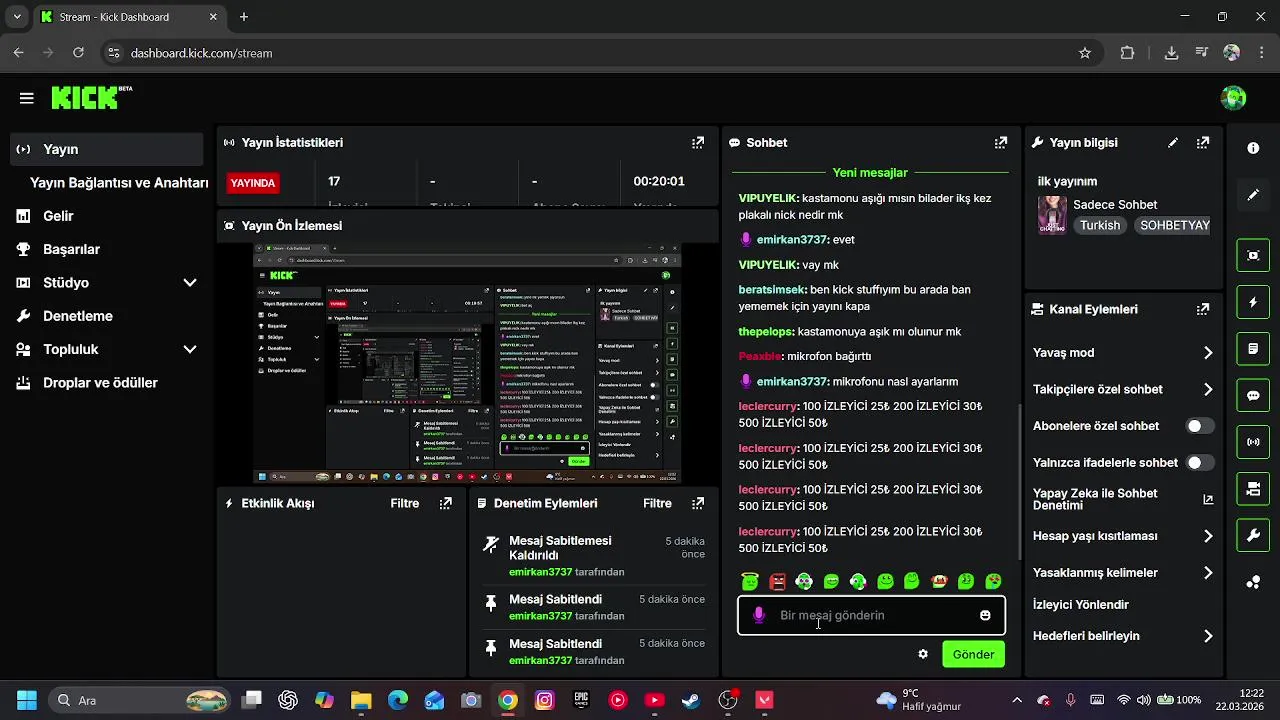
Task: Pop out the Sohbet chat panel
Action: point(1001,143)
